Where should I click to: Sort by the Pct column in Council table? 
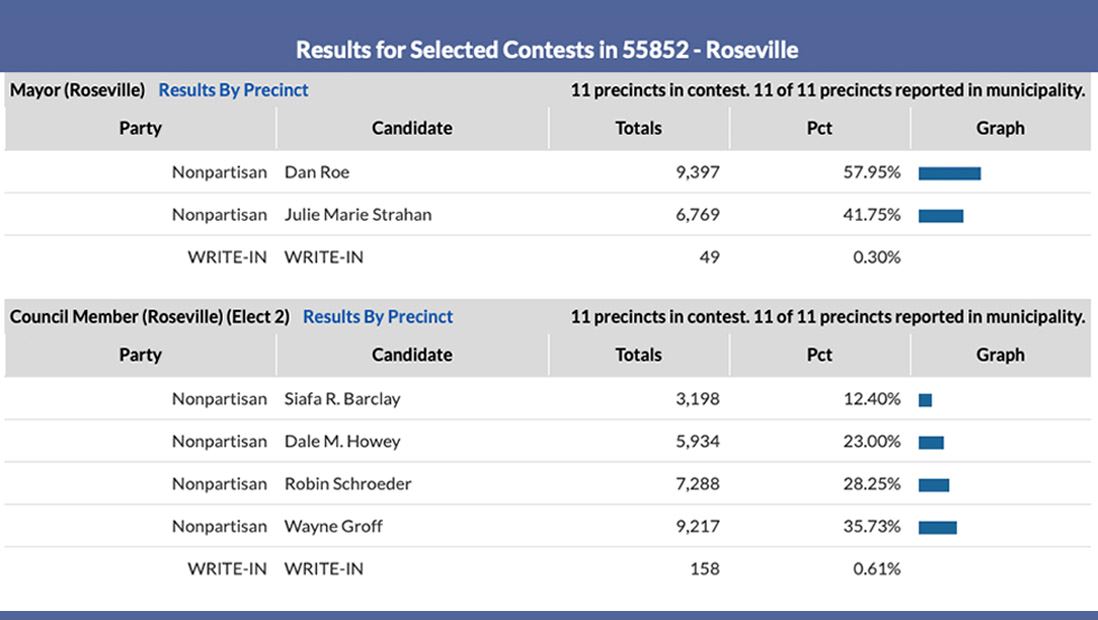[x=818, y=354]
